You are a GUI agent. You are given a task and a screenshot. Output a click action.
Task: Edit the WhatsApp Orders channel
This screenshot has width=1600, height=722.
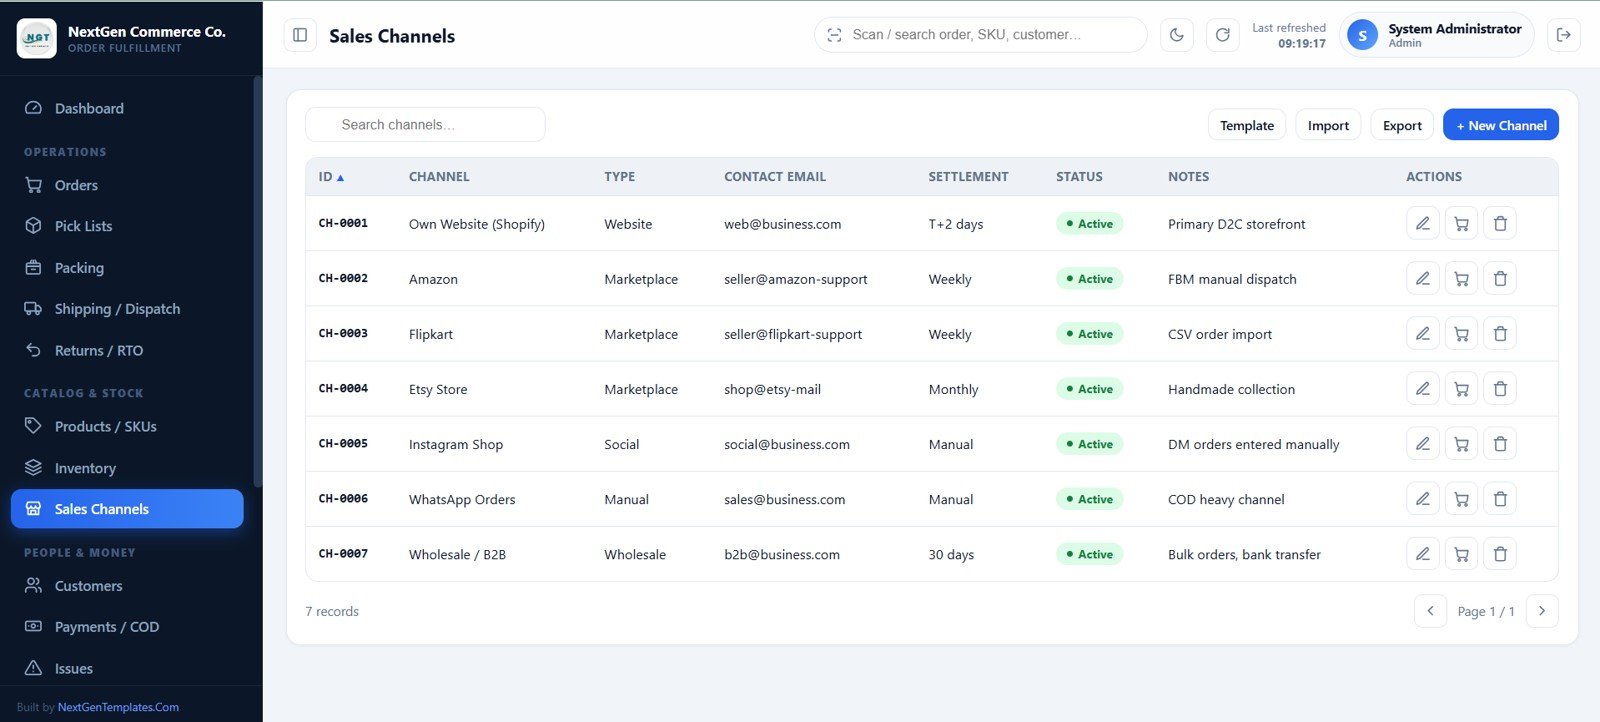point(1422,498)
